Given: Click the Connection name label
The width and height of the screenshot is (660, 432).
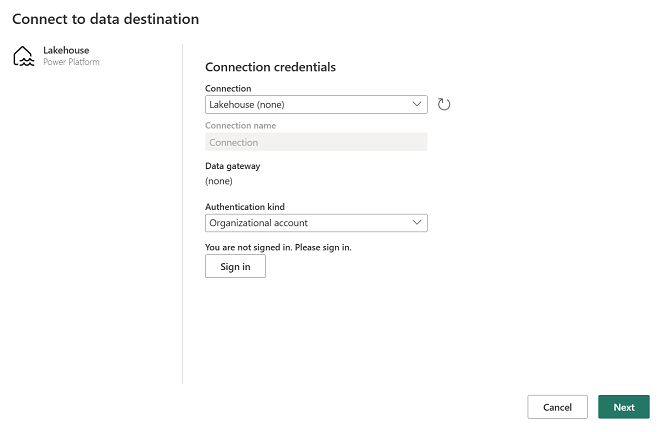Looking at the screenshot, I should pos(240,125).
